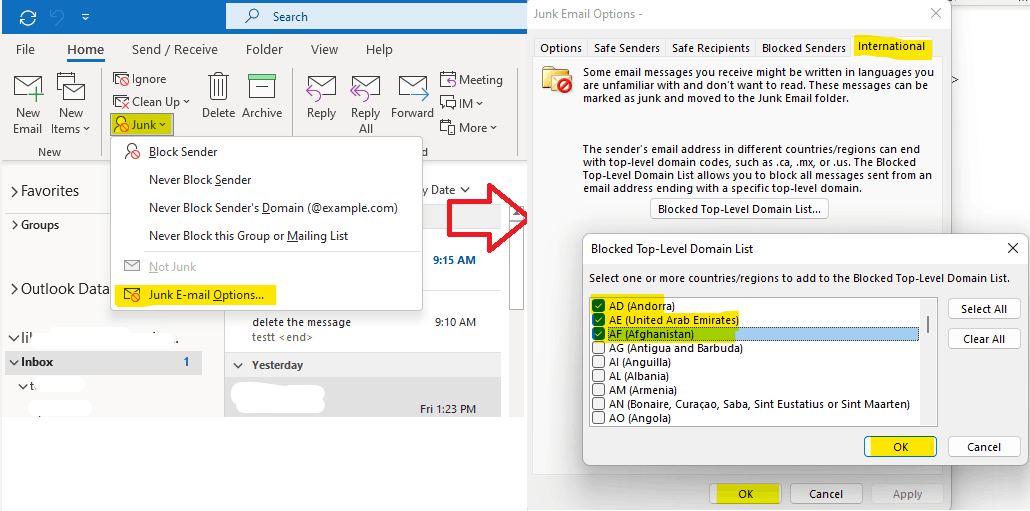Viewport: 1030px width, 511px height.
Task: Click Cancel in Blocked Top-Level Domain List
Action: pos(983,447)
